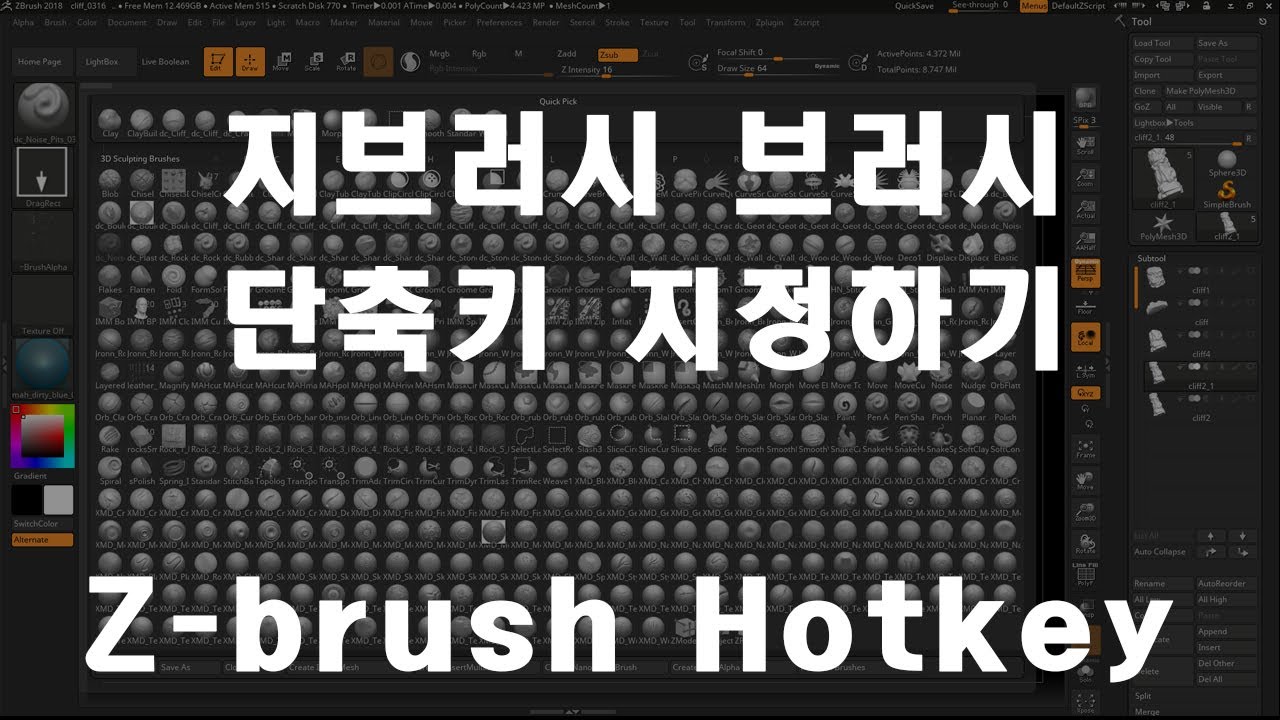Open the BrushAlpha slot

[43, 241]
